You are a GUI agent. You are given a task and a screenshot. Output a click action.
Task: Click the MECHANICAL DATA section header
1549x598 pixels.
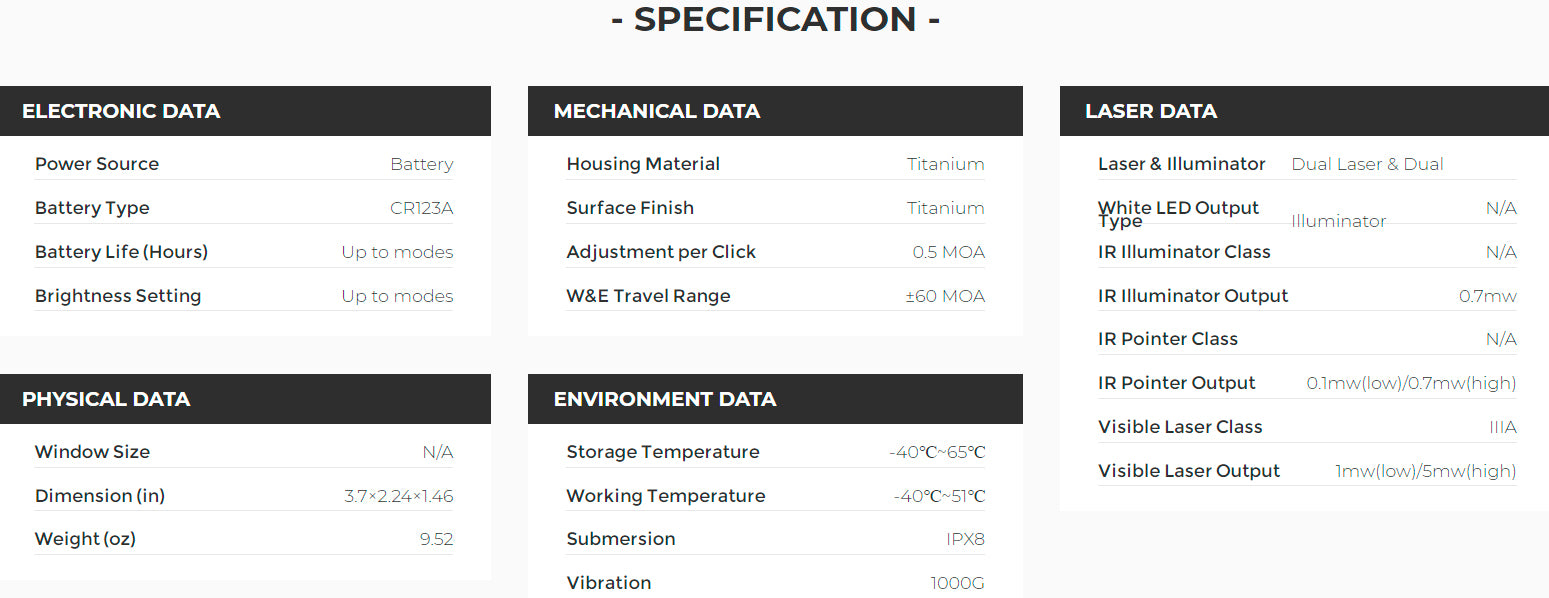tap(657, 111)
